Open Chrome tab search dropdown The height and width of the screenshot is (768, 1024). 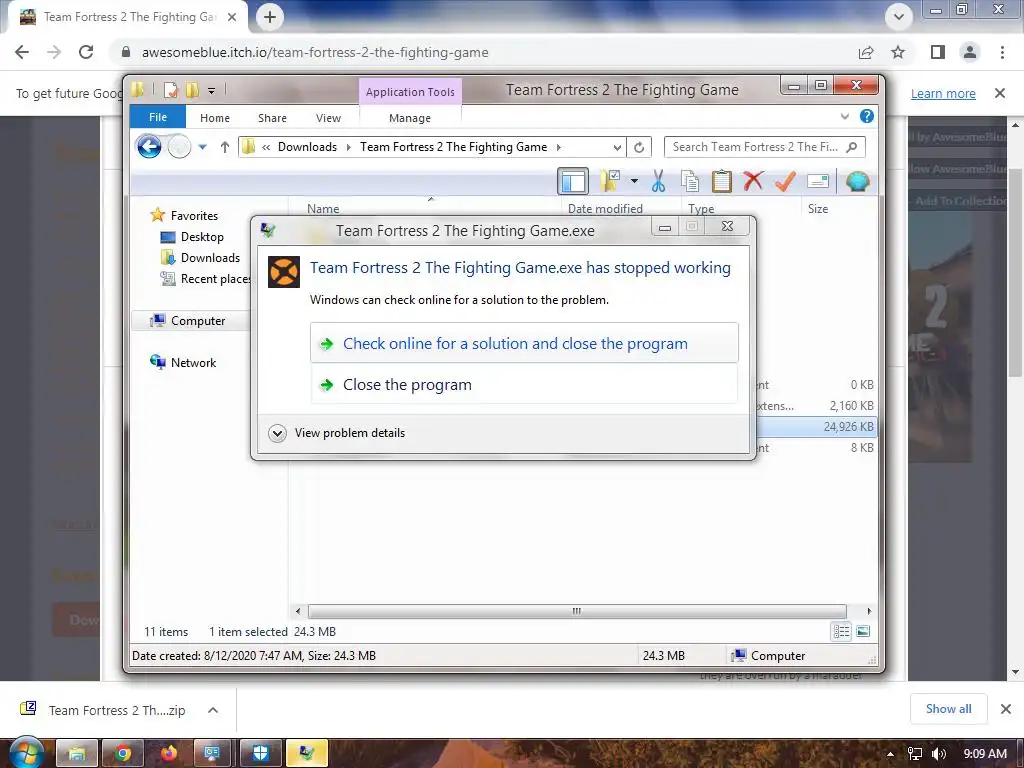[x=899, y=16]
